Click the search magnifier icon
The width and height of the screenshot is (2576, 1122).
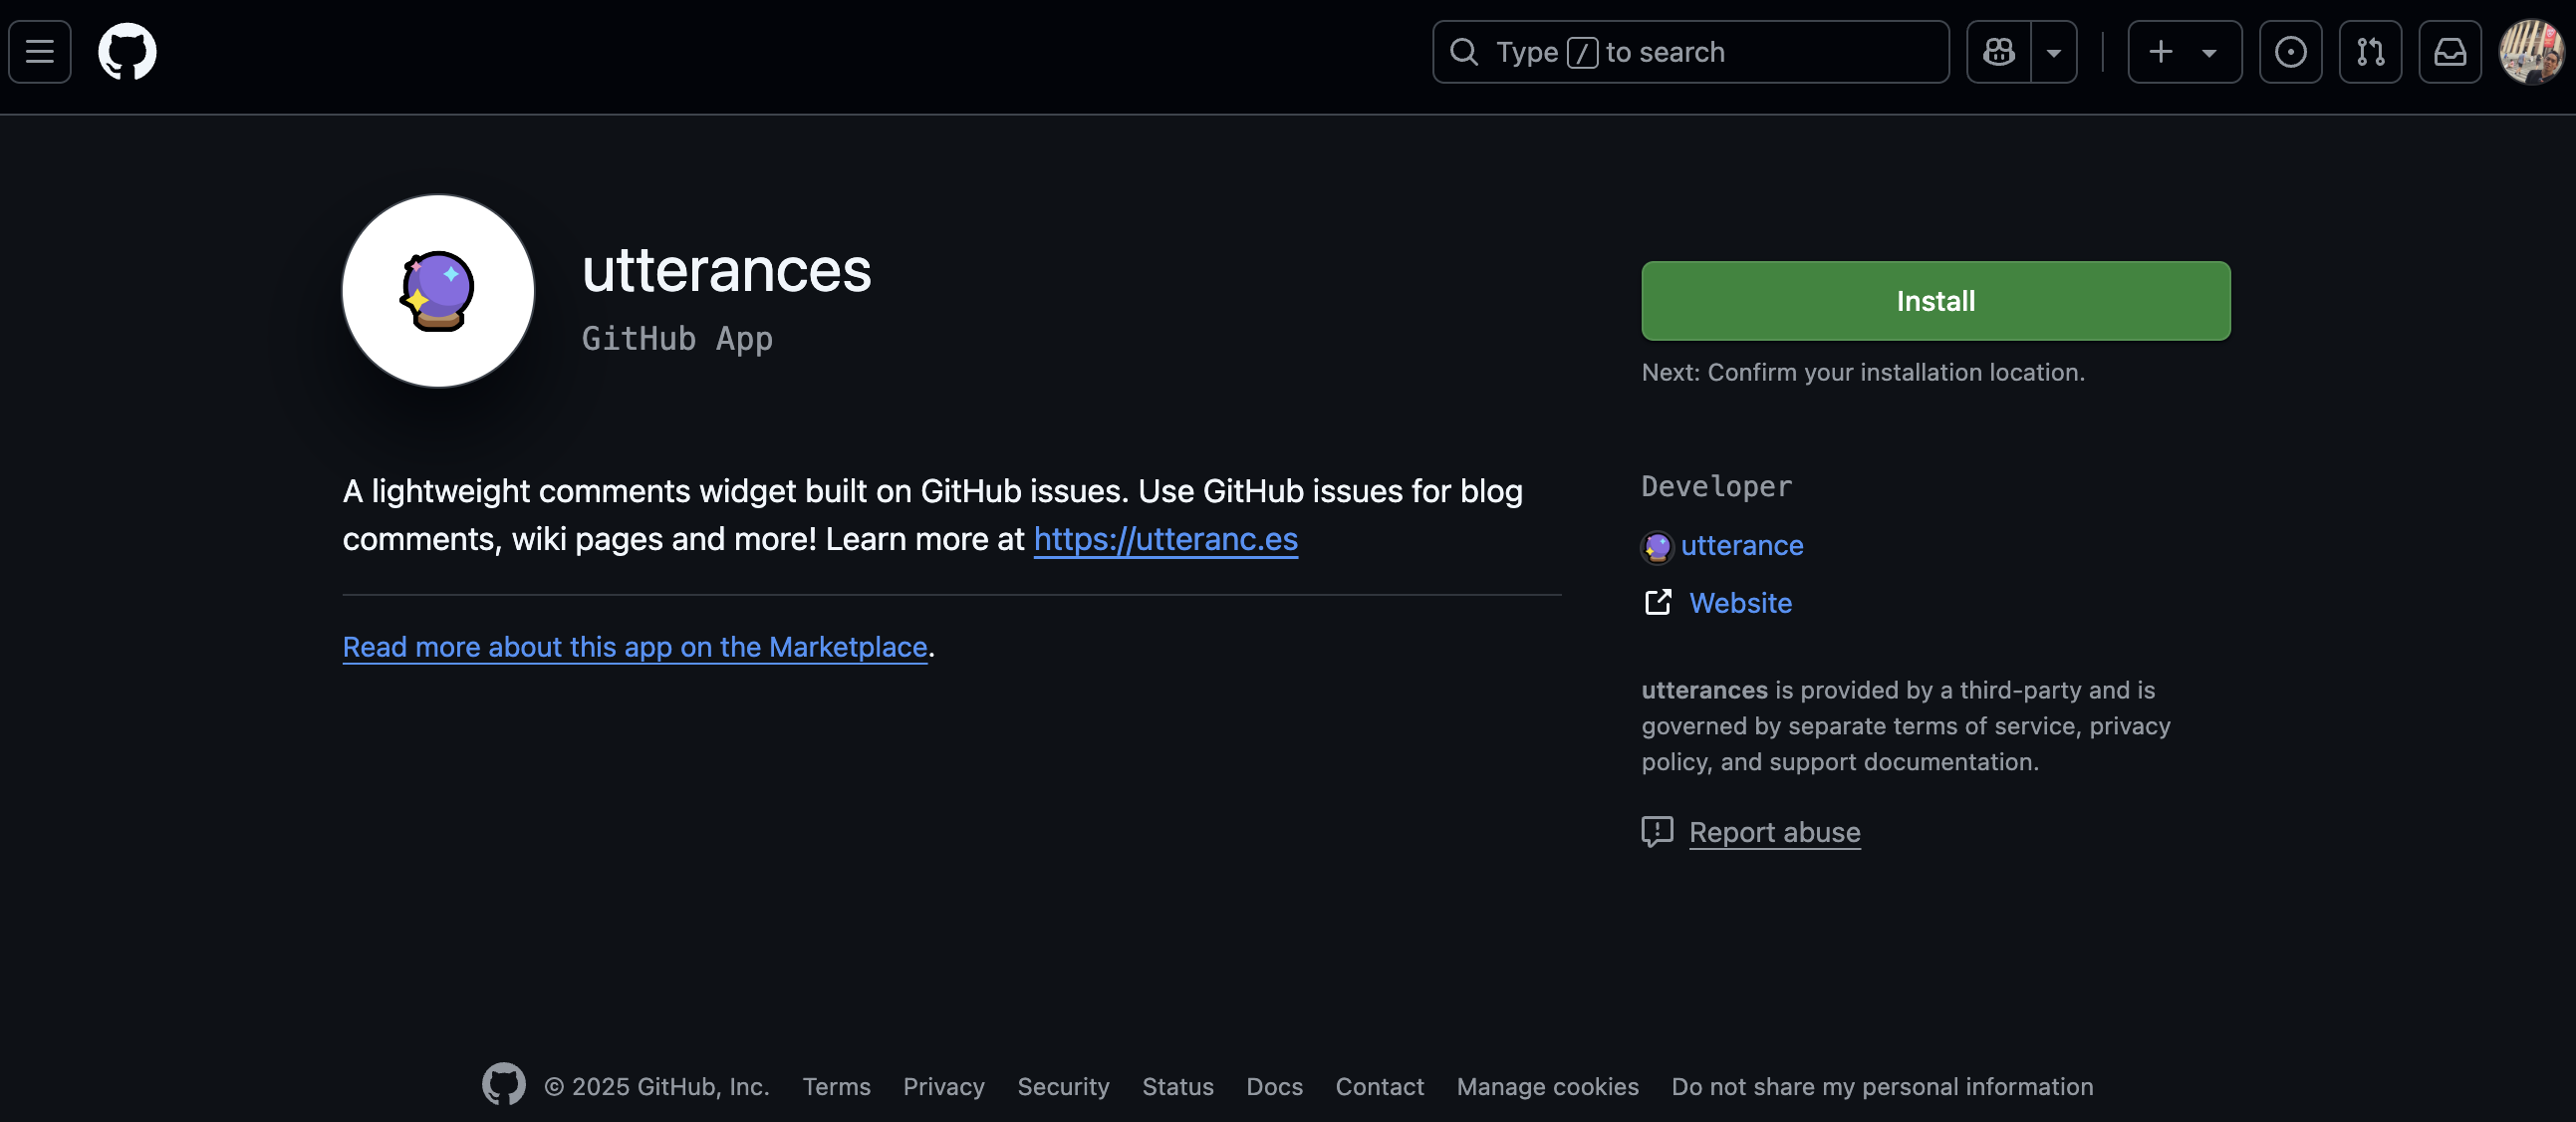1464,52
